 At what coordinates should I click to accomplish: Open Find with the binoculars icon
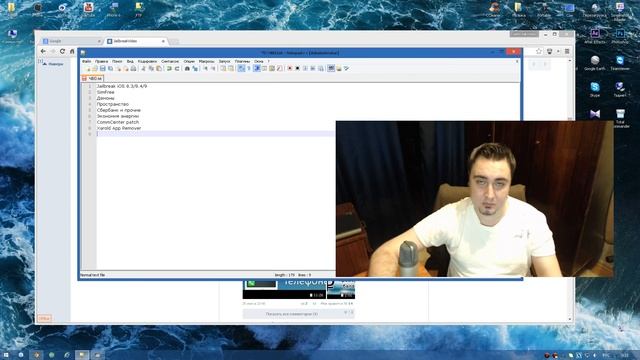(x=187, y=69)
